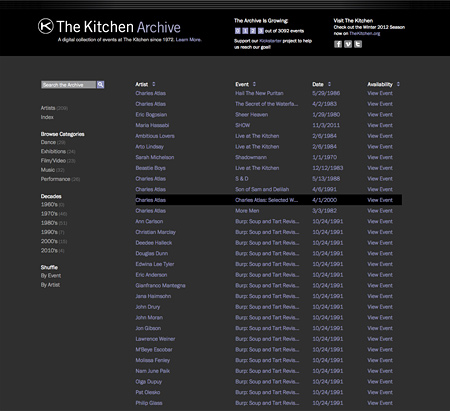
Task: Filter by the 2010's decade
Action: click(x=49, y=250)
